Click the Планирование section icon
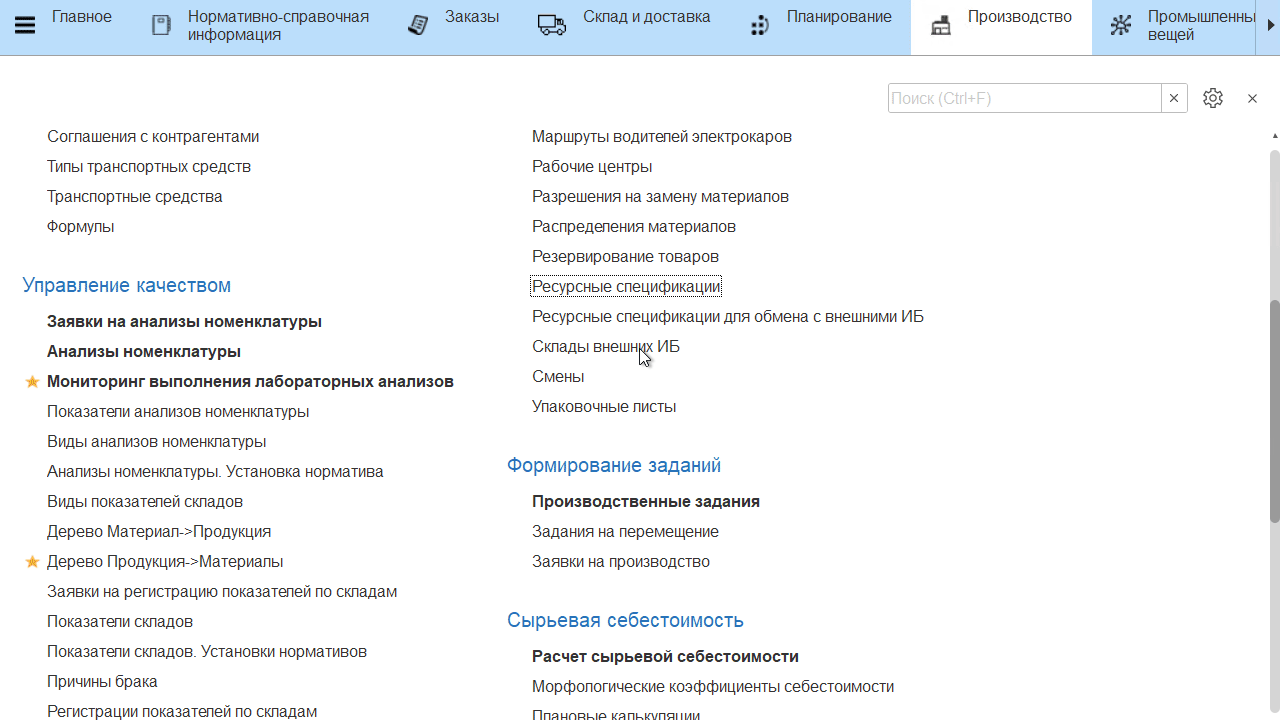The width and height of the screenshot is (1280, 720). tap(760, 26)
